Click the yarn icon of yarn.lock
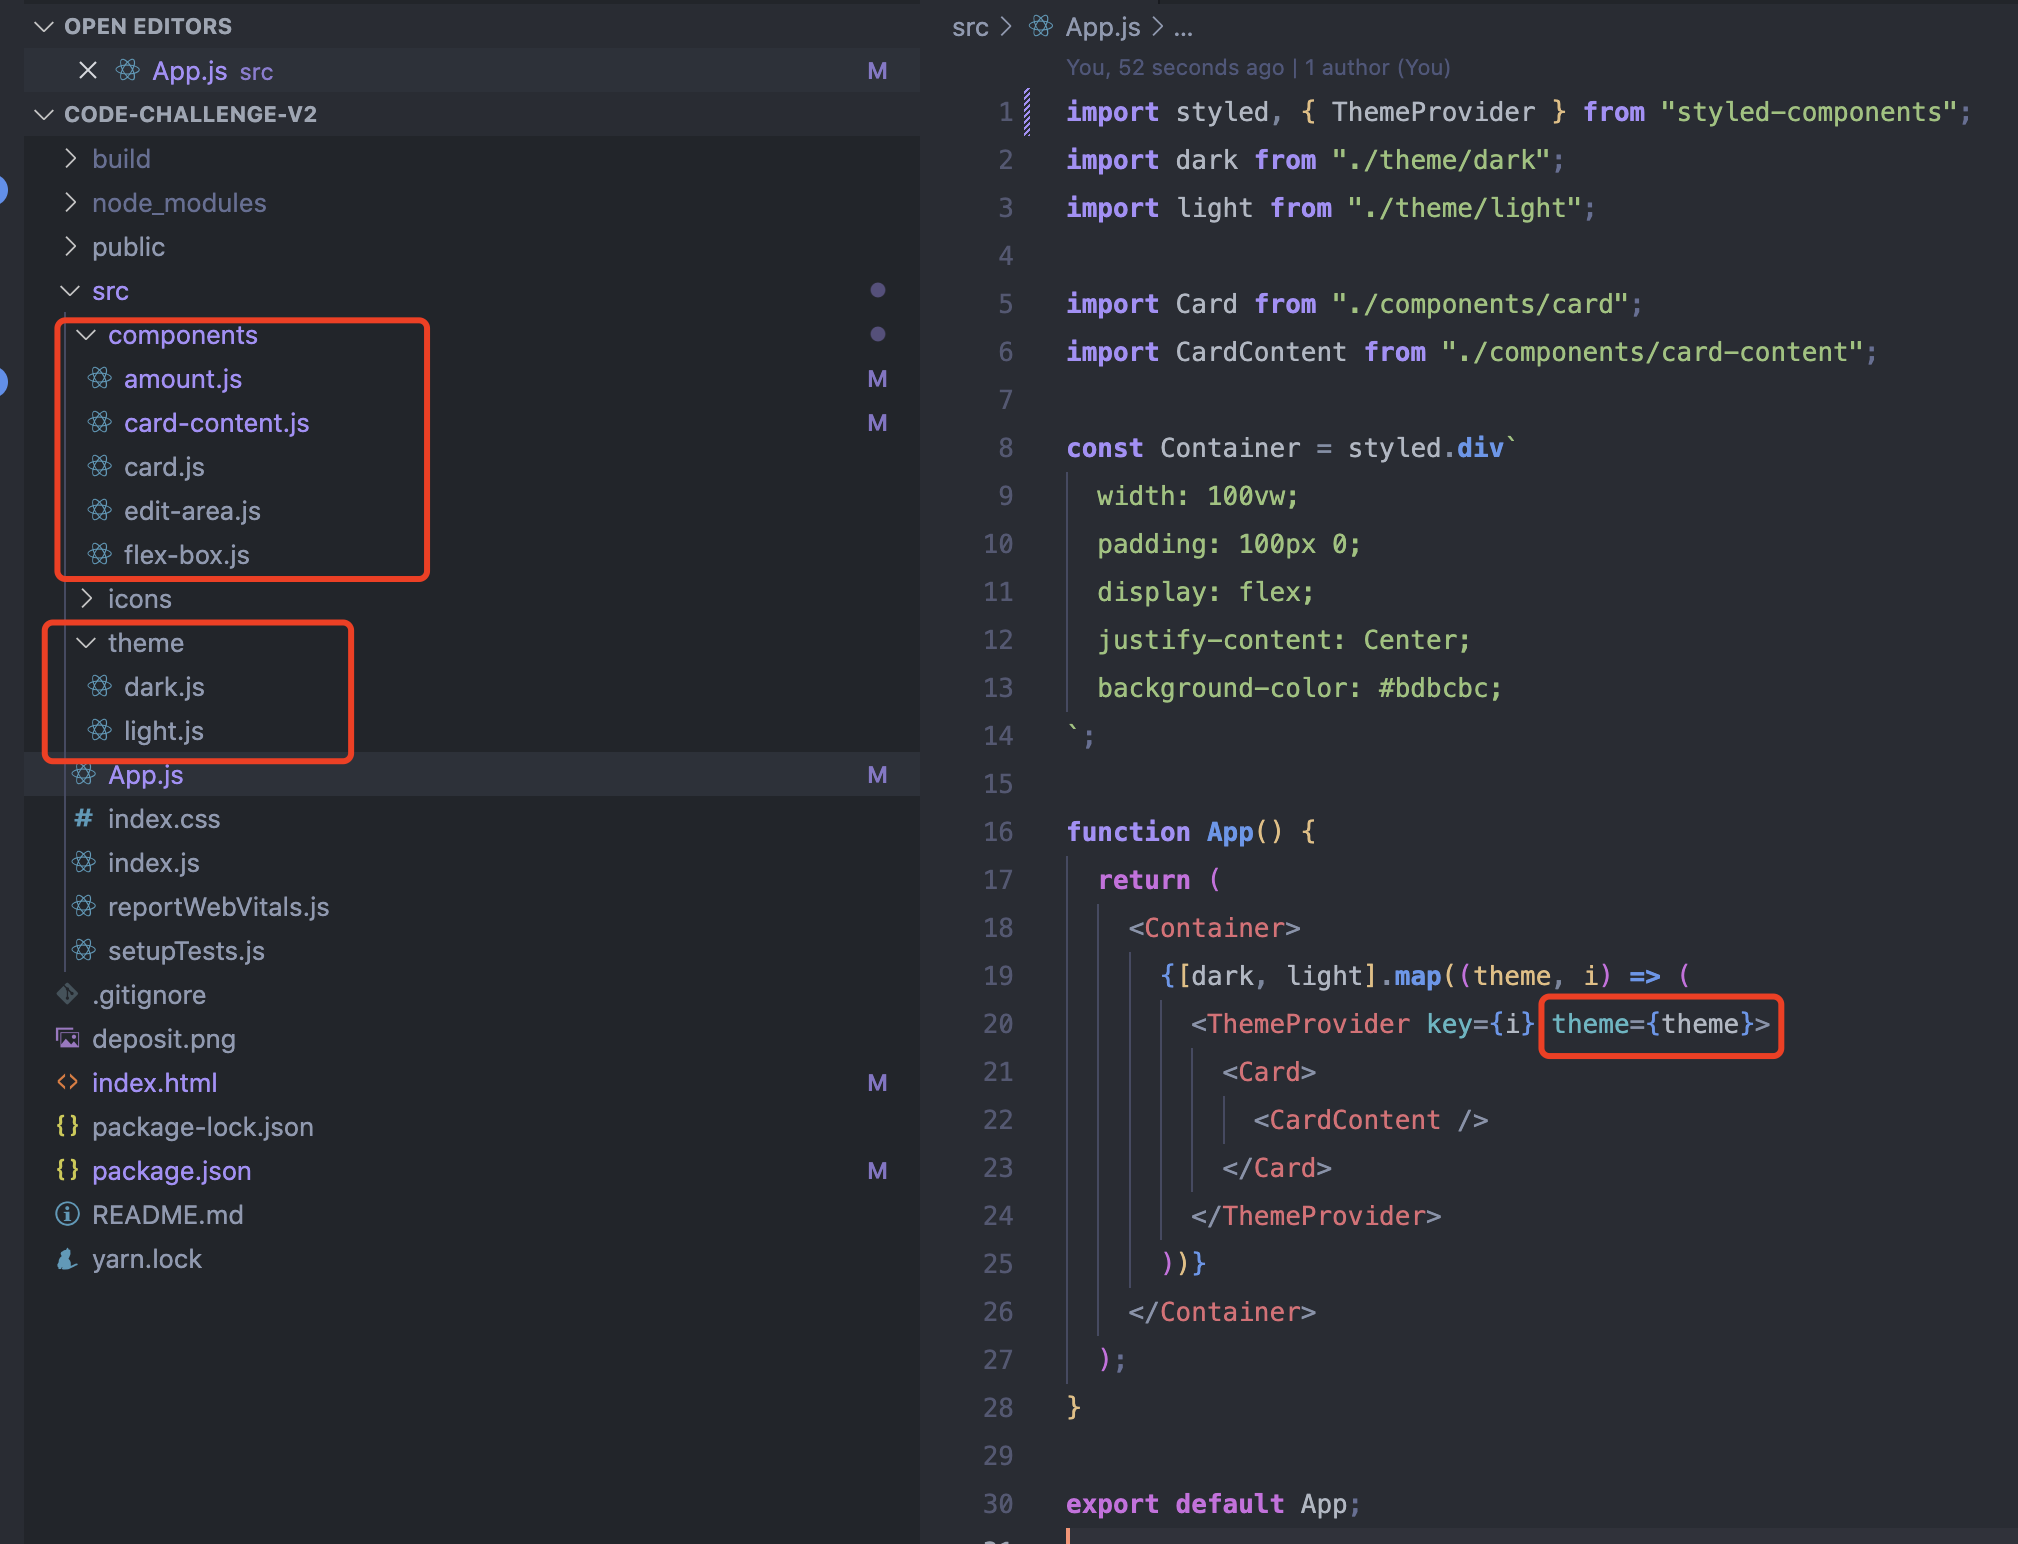 tap(68, 1258)
